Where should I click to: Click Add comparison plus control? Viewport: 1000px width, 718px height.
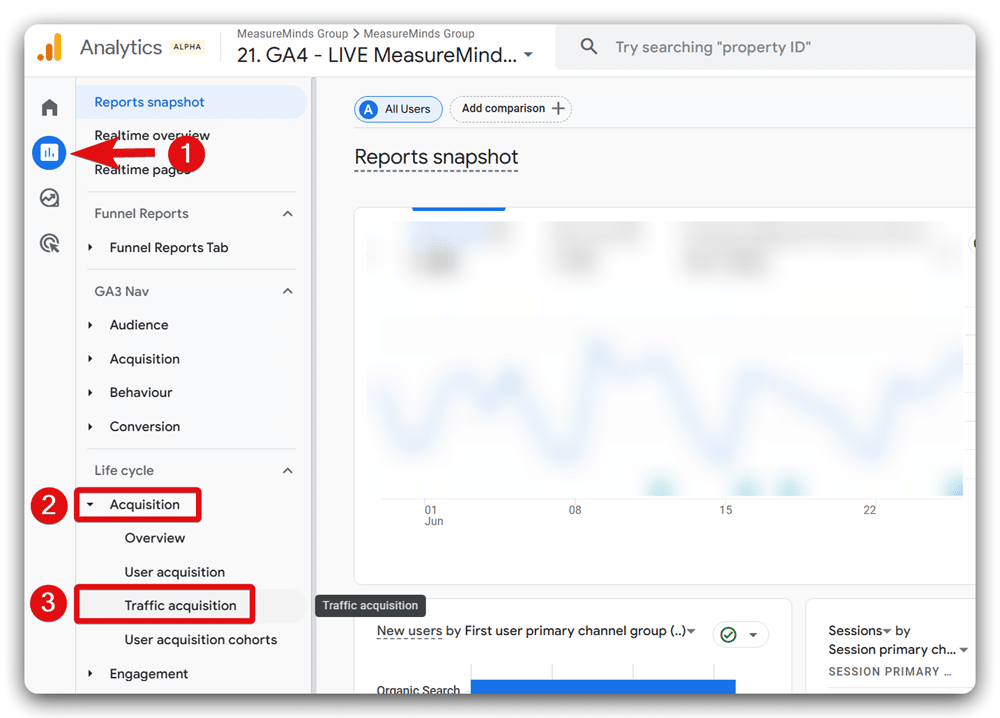point(511,109)
